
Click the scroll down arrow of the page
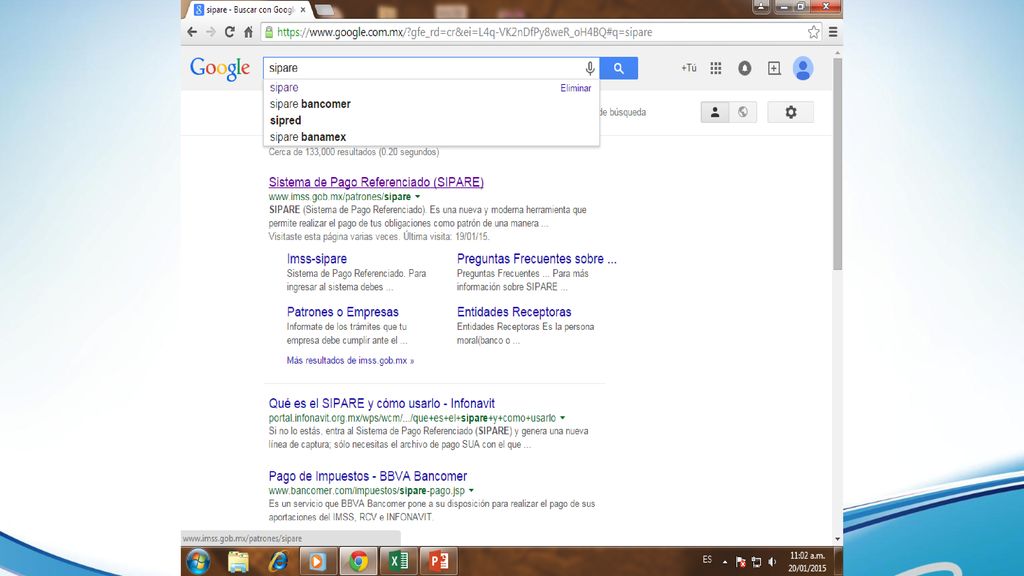pyautogui.click(x=837, y=539)
